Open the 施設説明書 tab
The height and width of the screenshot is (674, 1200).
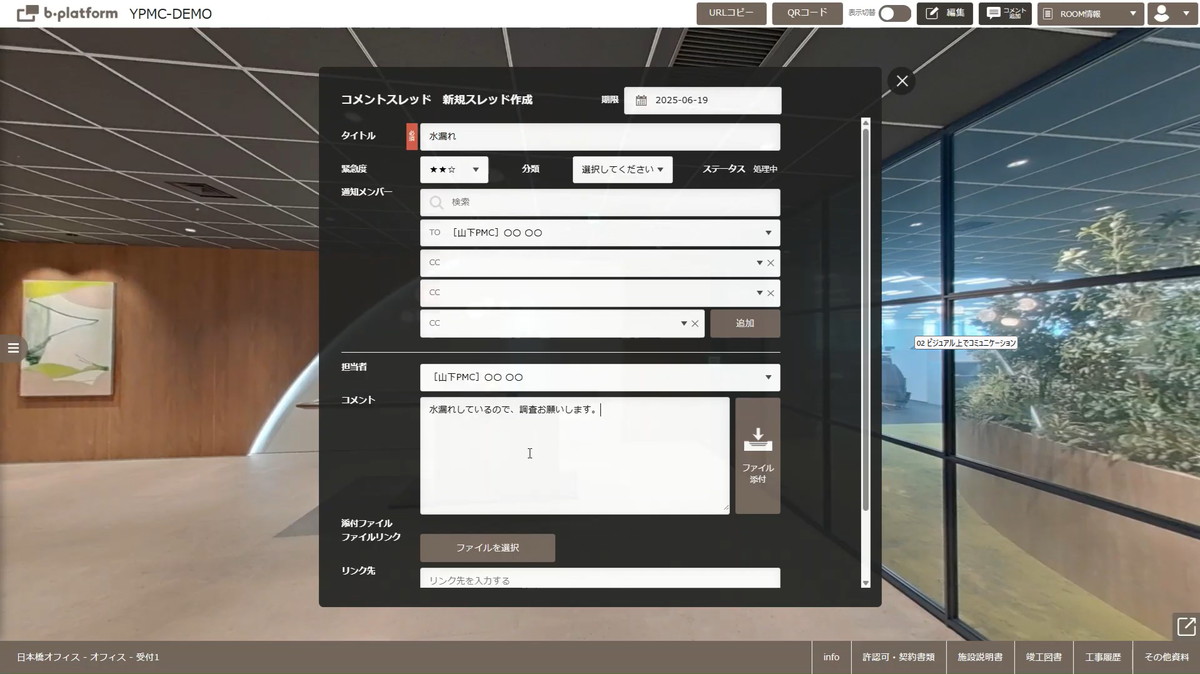[x=980, y=657]
